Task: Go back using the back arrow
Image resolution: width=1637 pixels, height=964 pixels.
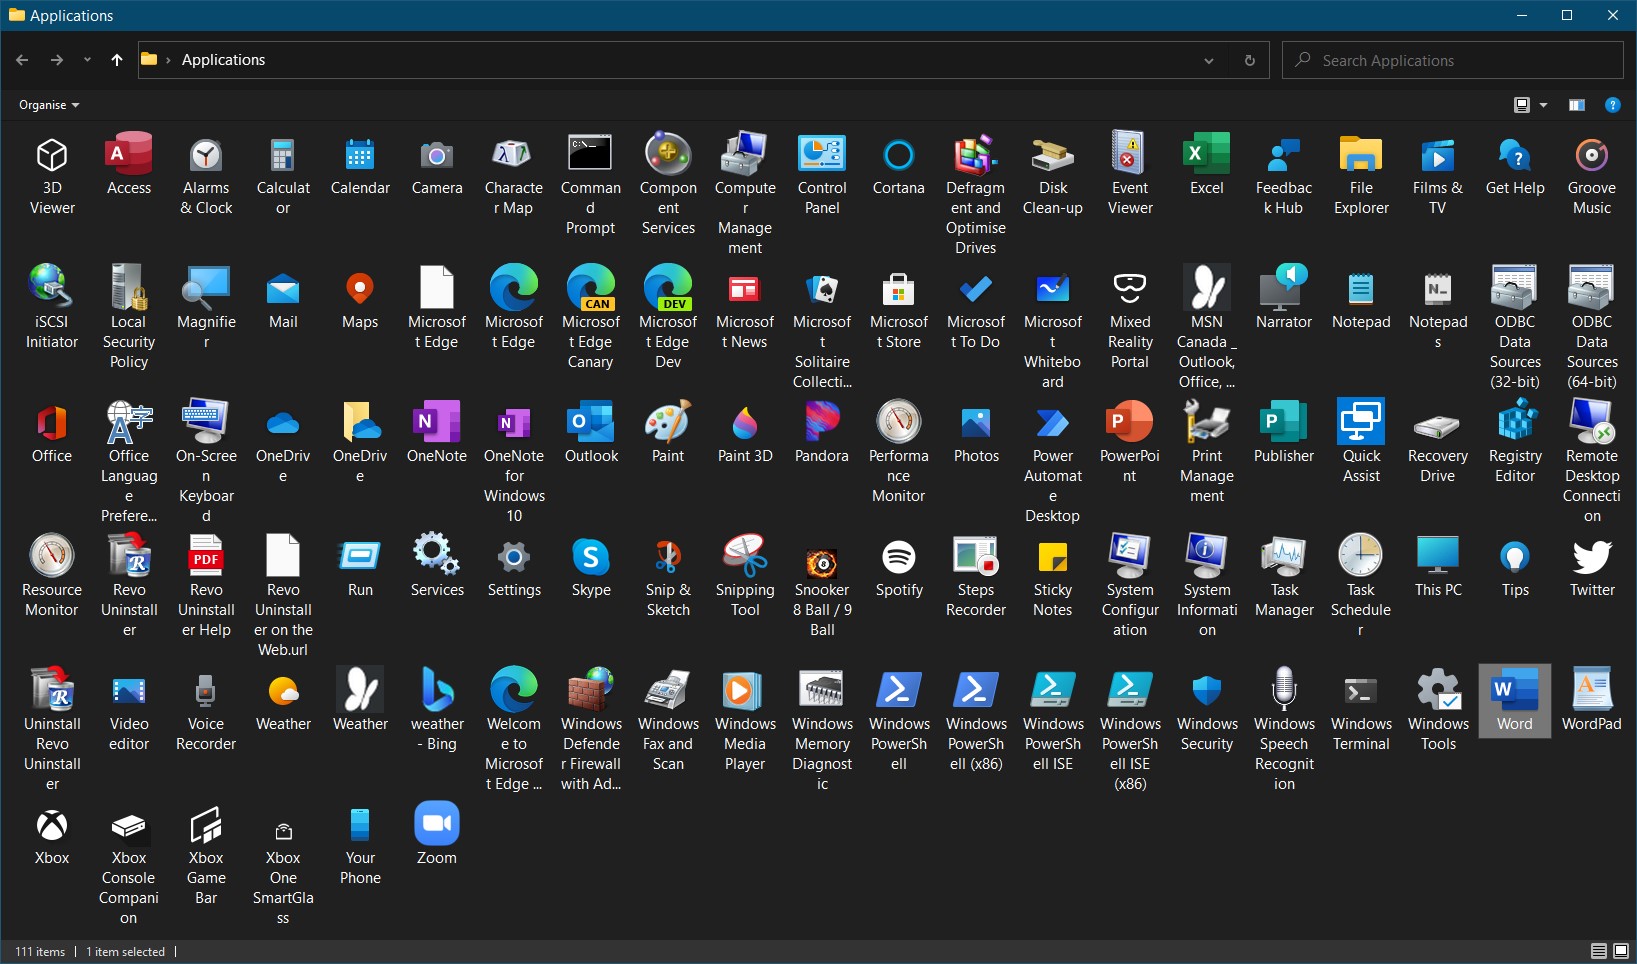Action: tap(22, 60)
